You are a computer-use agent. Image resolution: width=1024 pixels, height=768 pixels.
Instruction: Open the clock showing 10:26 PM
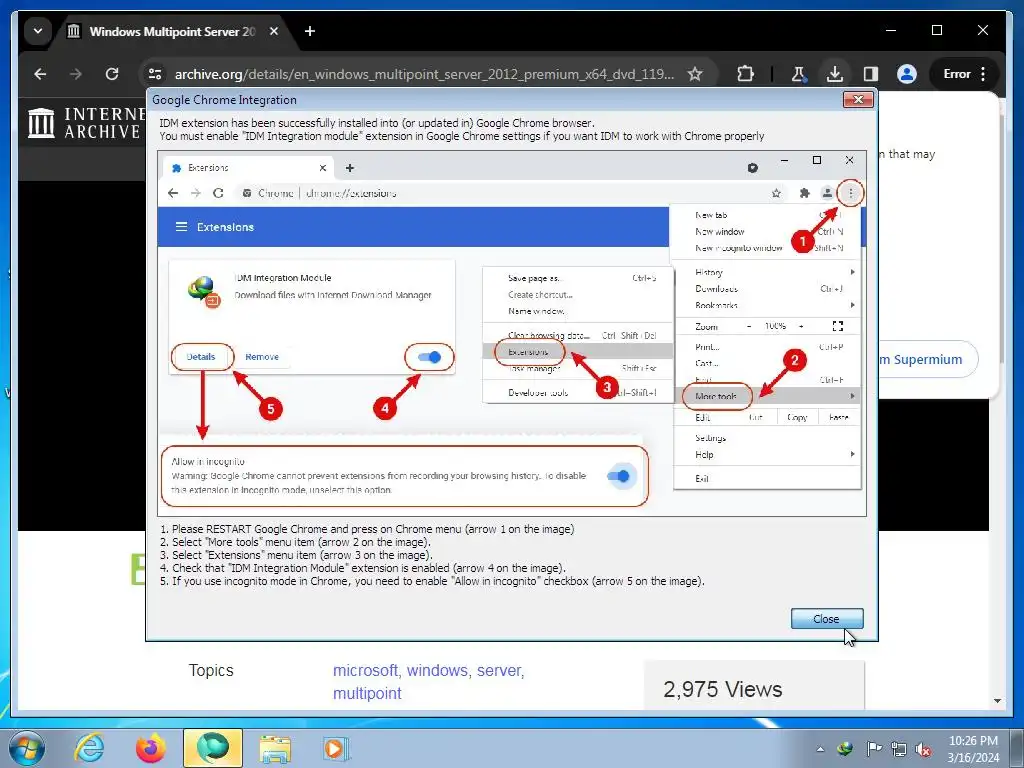click(973, 748)
